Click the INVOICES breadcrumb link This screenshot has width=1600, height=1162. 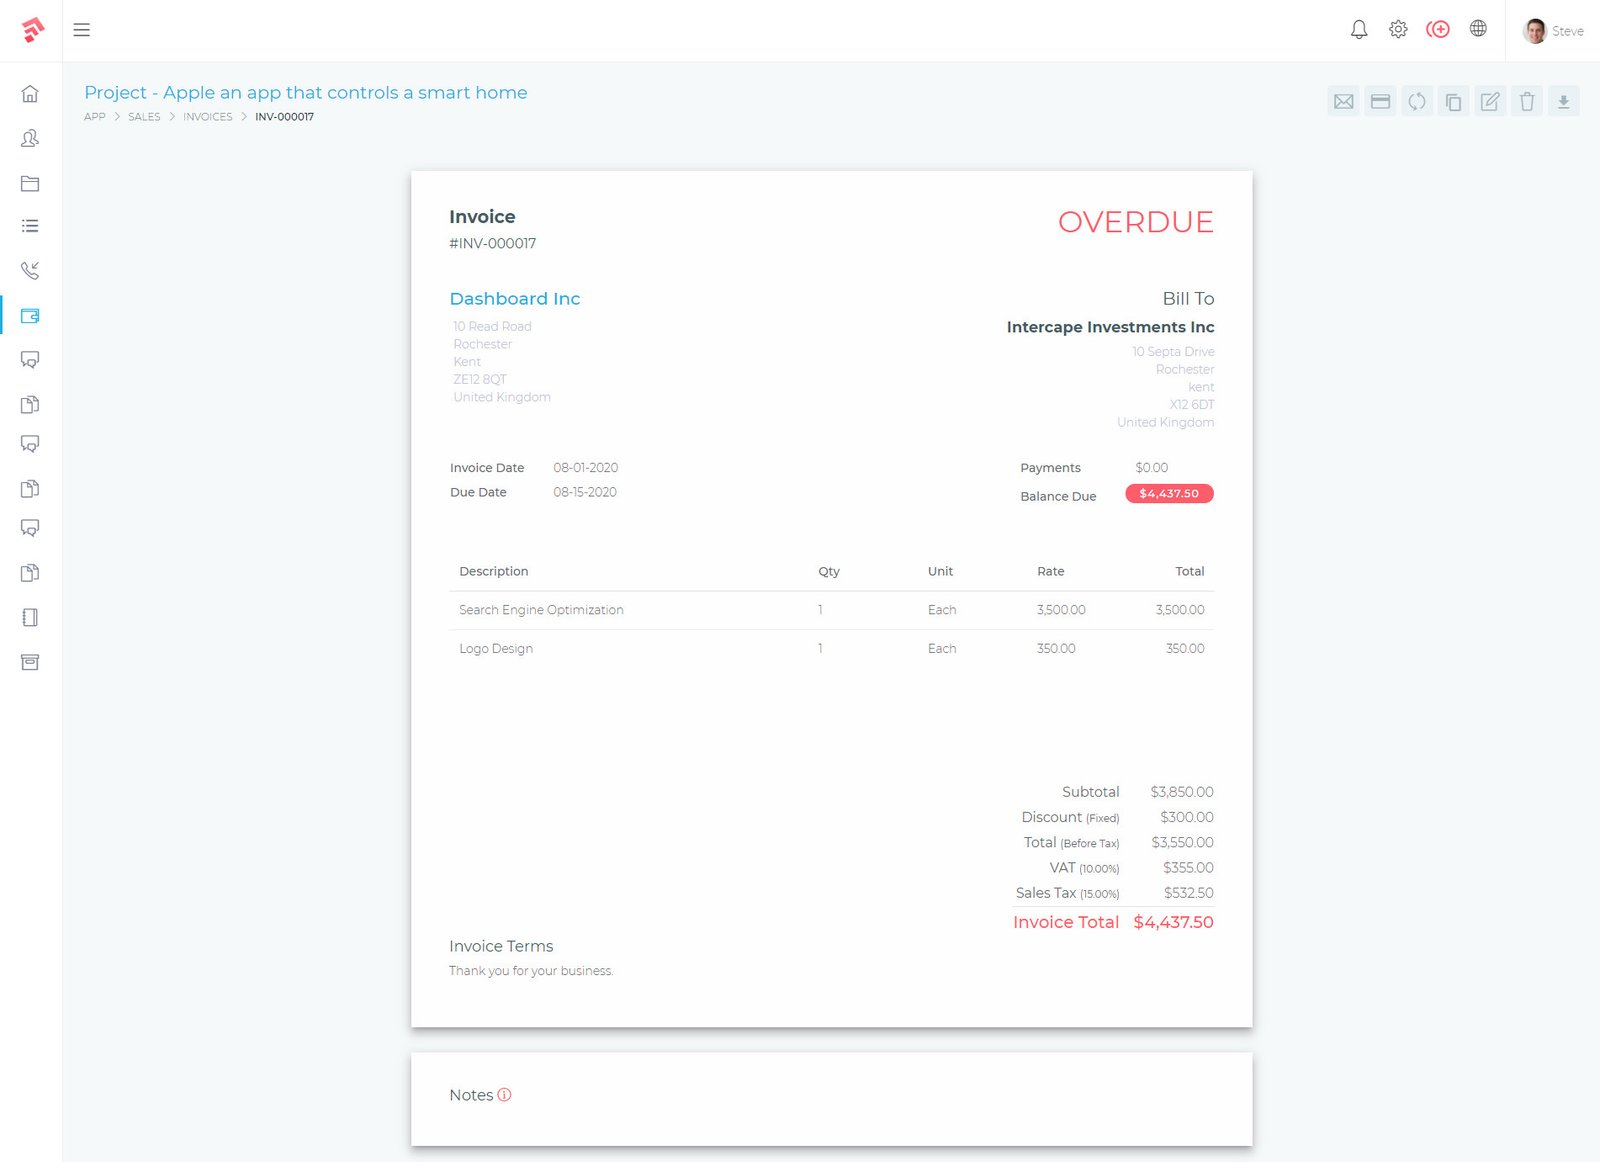click(x=207, y=117)
